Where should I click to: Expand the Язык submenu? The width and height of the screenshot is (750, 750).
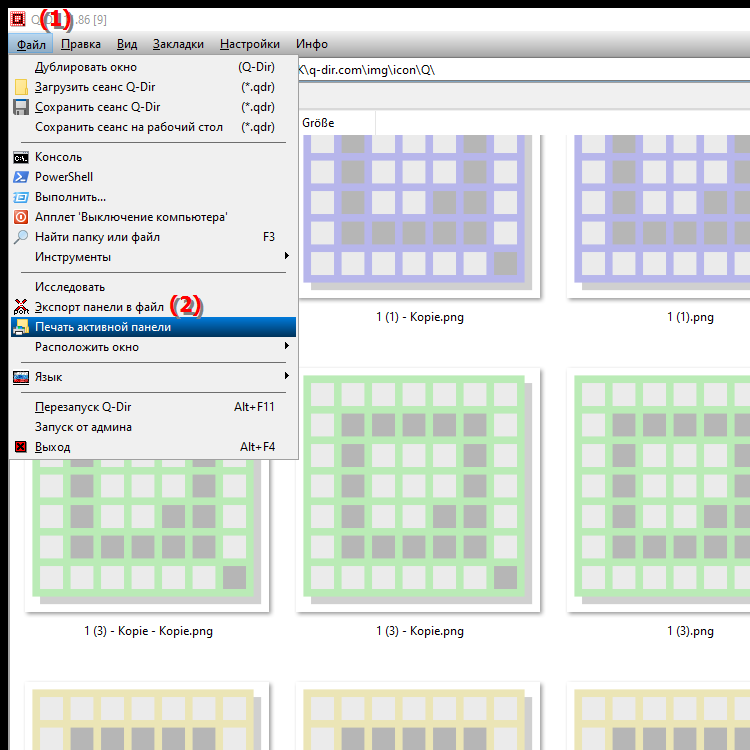153,377
